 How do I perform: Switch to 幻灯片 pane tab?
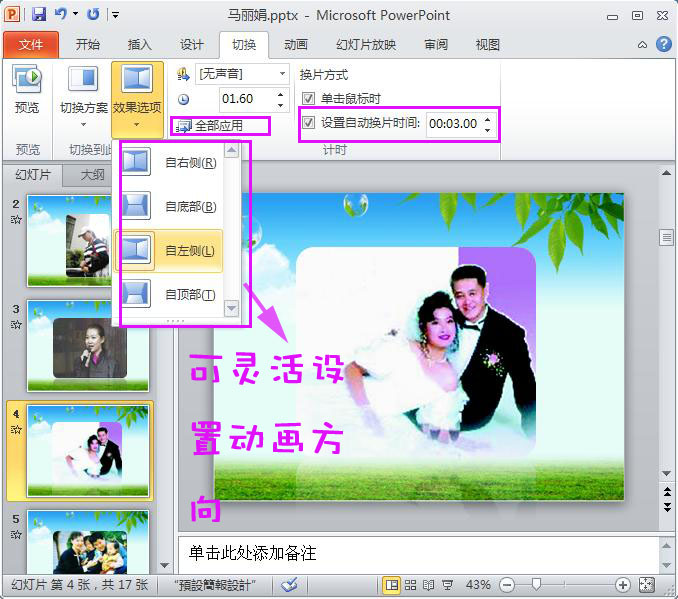[33, 175]
